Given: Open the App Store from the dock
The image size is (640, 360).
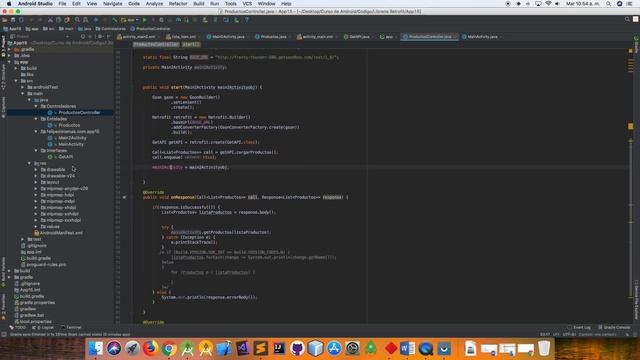Looking at the screenshot, I should point(334,348).
